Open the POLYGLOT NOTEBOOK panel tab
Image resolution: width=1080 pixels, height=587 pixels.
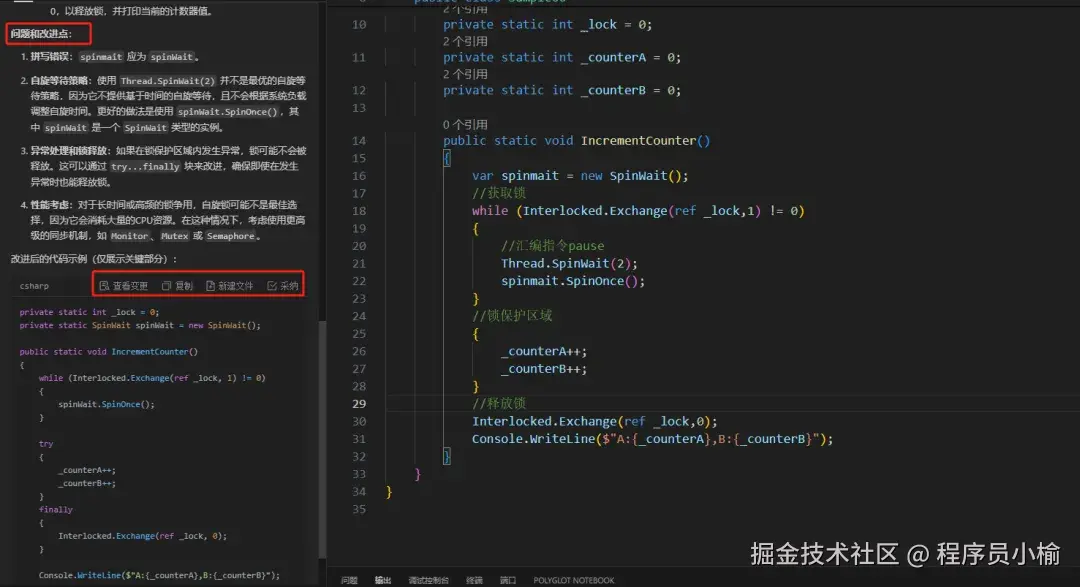574,579
